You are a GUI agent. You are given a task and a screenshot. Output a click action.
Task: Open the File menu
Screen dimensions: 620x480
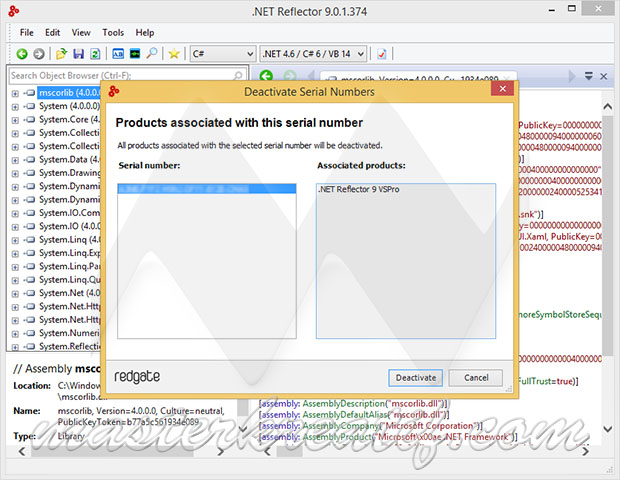[26, 32]
